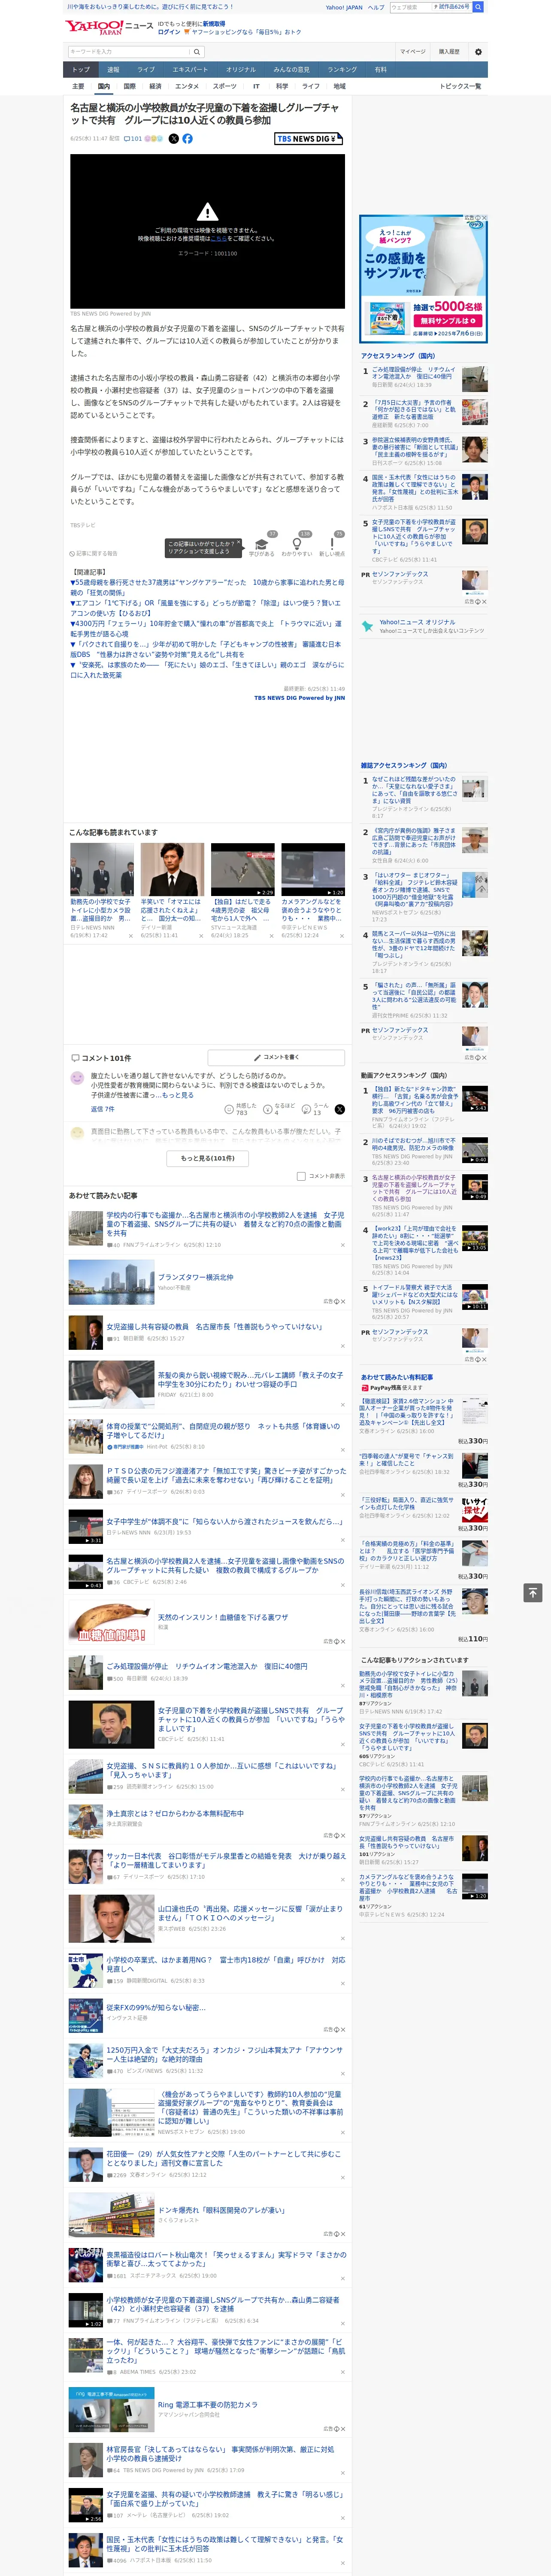This screenshot has height=2576, width=551.
Task: Open 購入履歴 link
Action: [x=449, y=51]
